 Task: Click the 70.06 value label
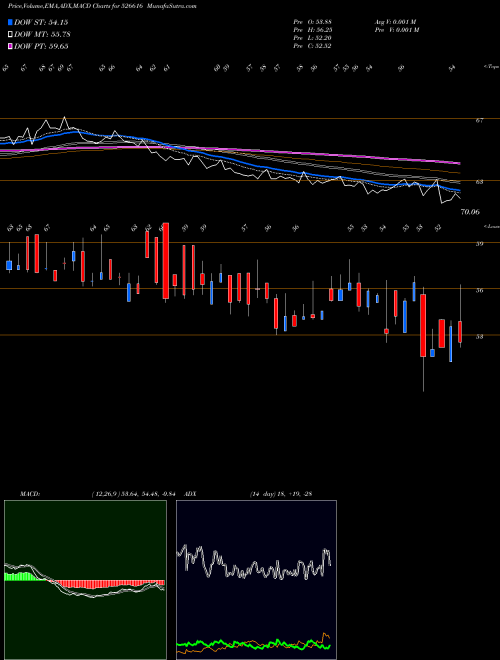(x=471, y=212)
